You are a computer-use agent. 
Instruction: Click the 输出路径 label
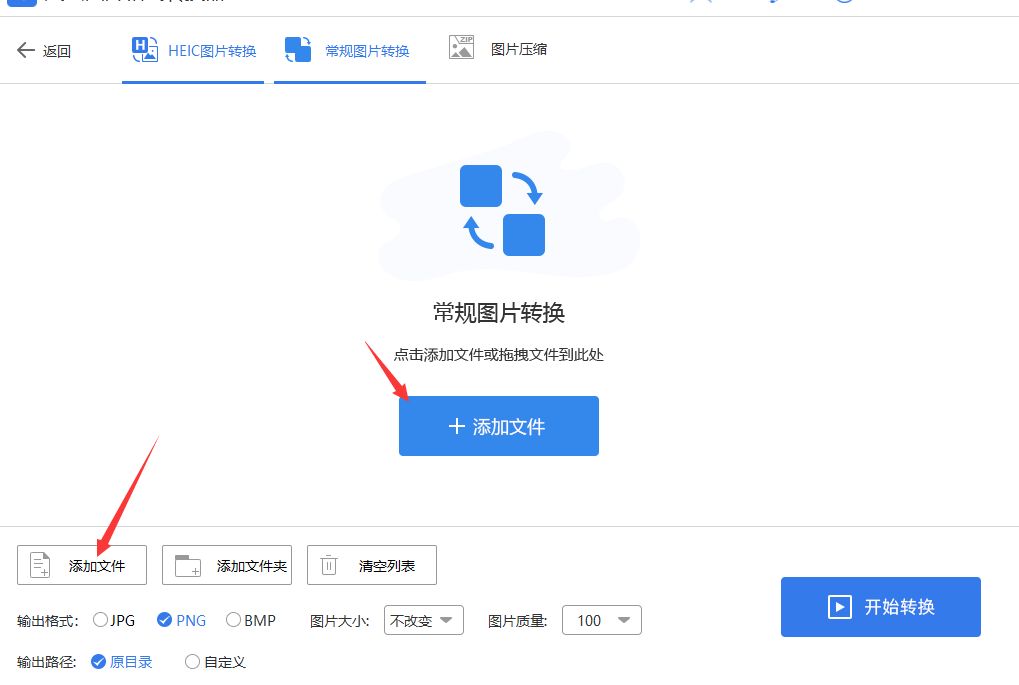click(x=47, y=662)
